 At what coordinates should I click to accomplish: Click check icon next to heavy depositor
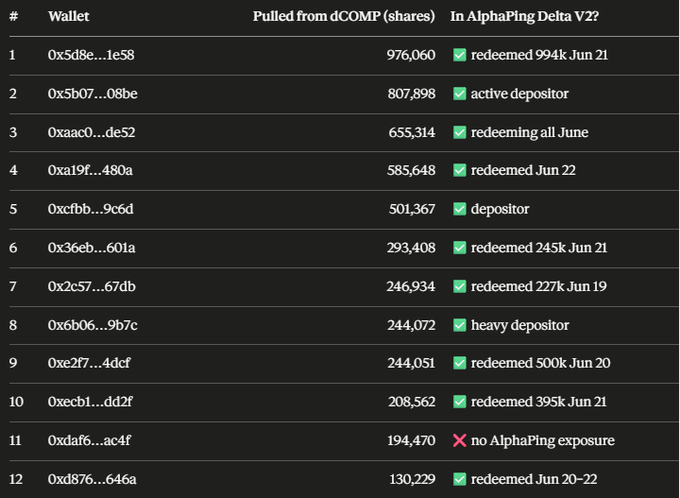click(x=459, y=325)
